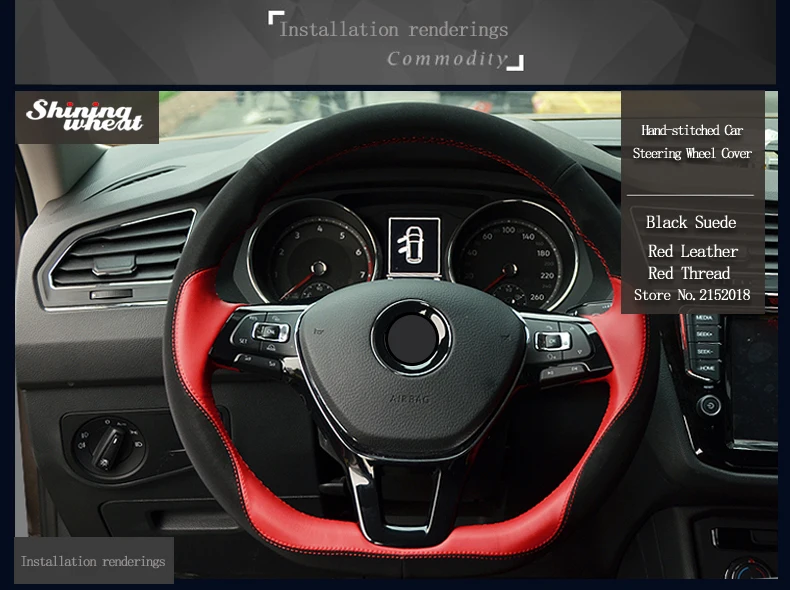Image resolution: width=790 pixels, height=590 pixels.
Task: Click the "Black Suede" text
Action: point(691,222)
